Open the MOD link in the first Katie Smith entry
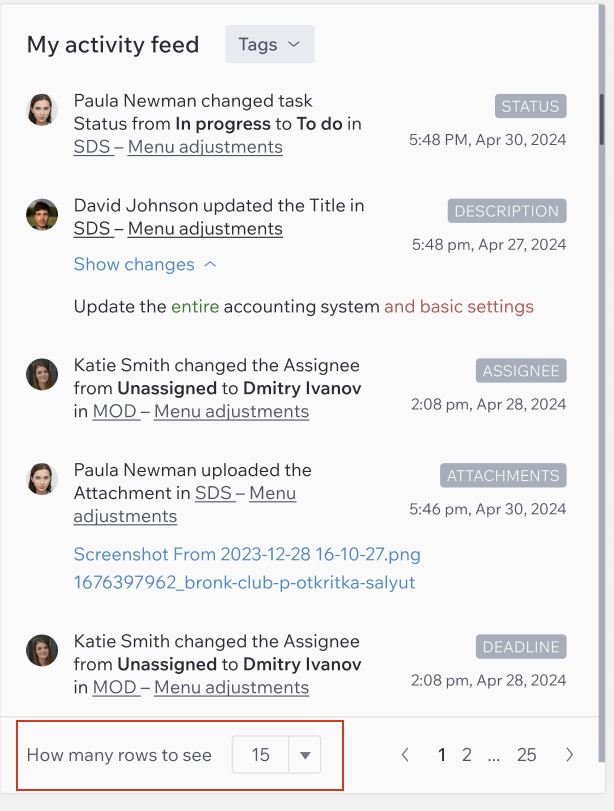Viewport: 614px width, 811px height. click(x=115, y=412)
